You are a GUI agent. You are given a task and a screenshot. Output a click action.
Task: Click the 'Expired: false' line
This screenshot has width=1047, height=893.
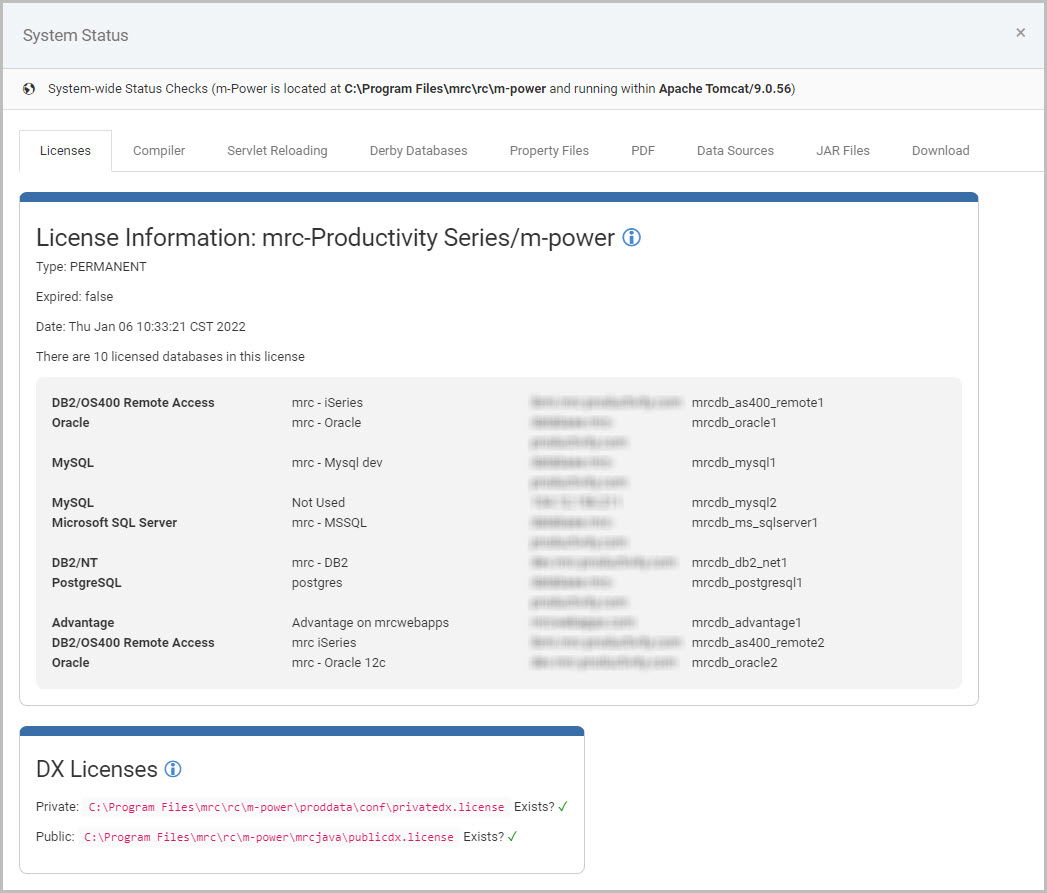(x=75, y=297)
